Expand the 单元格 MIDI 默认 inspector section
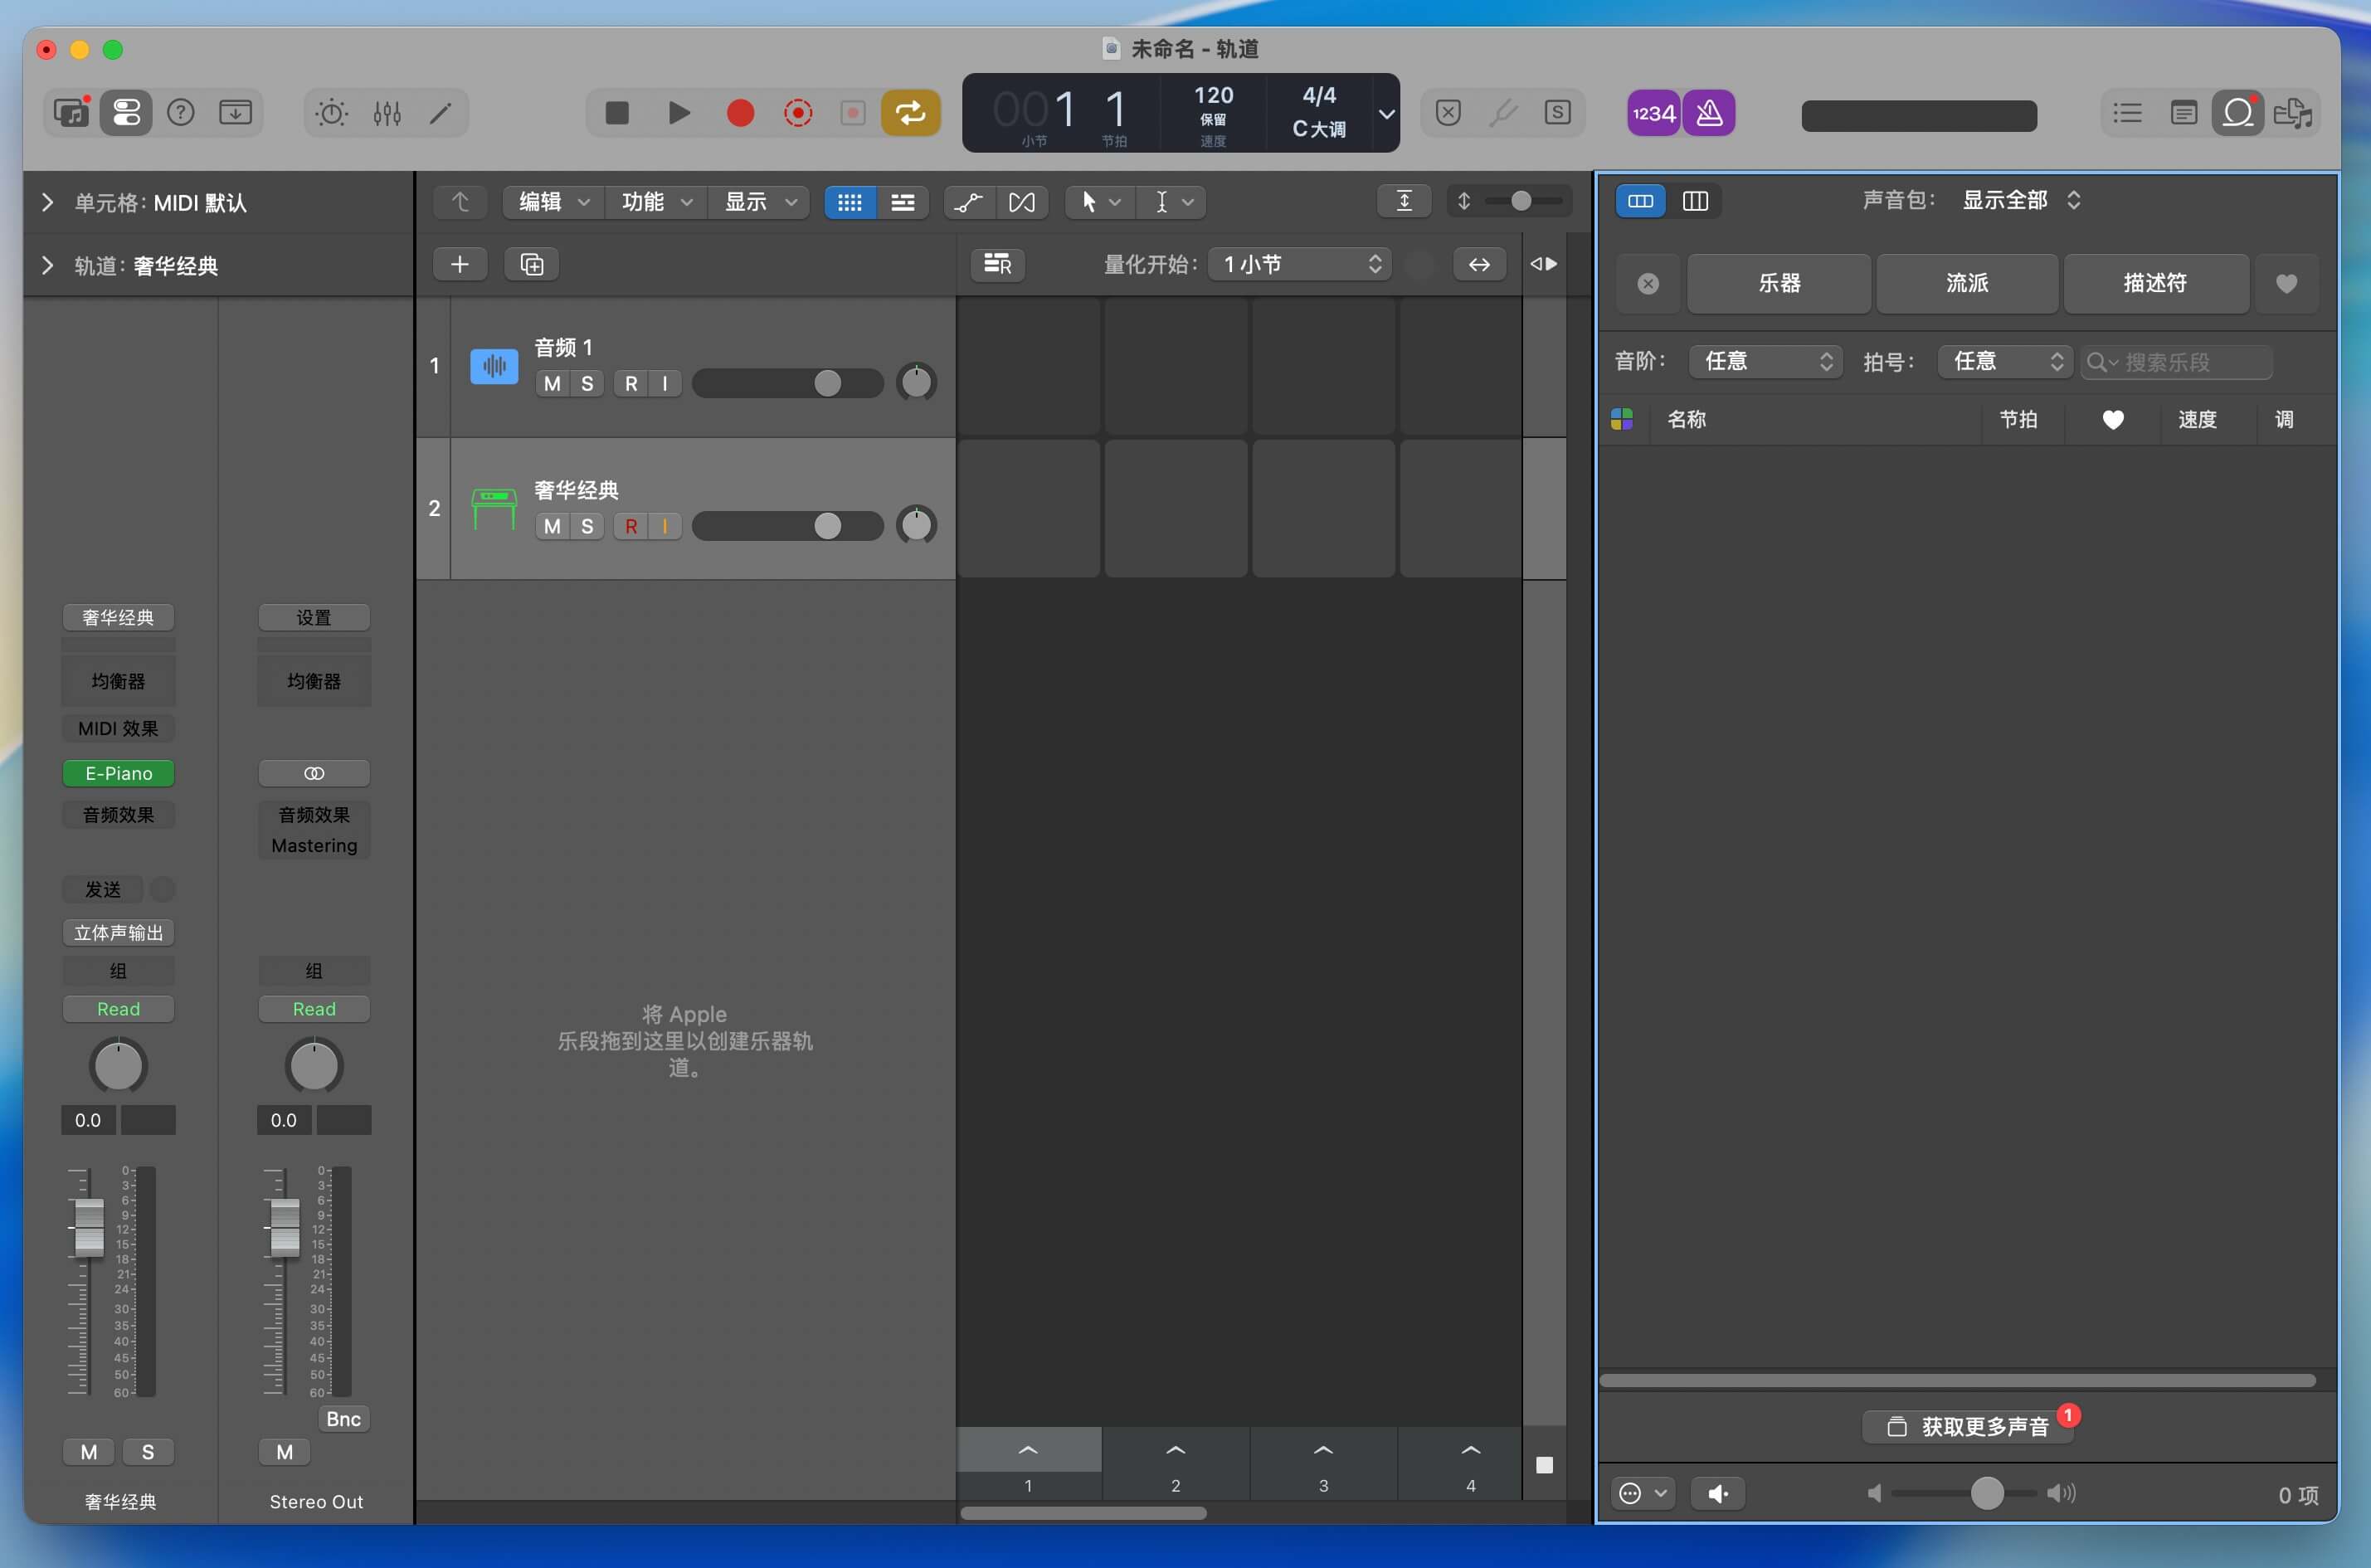 (x=47, y=203)
